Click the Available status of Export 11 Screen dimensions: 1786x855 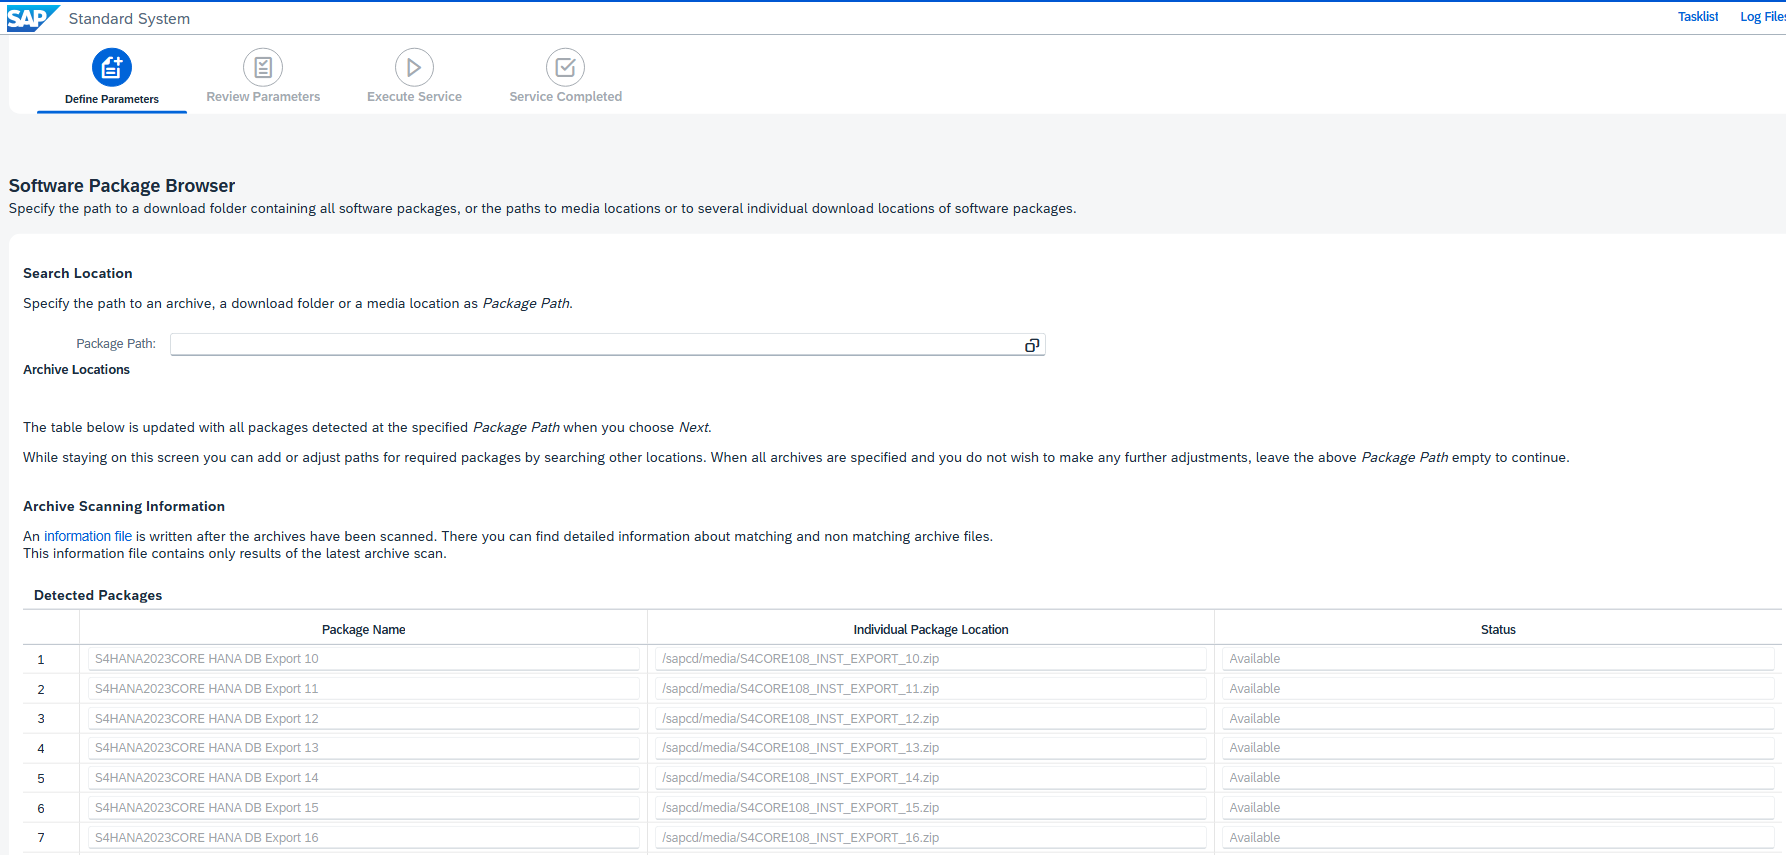(1498, 689)
